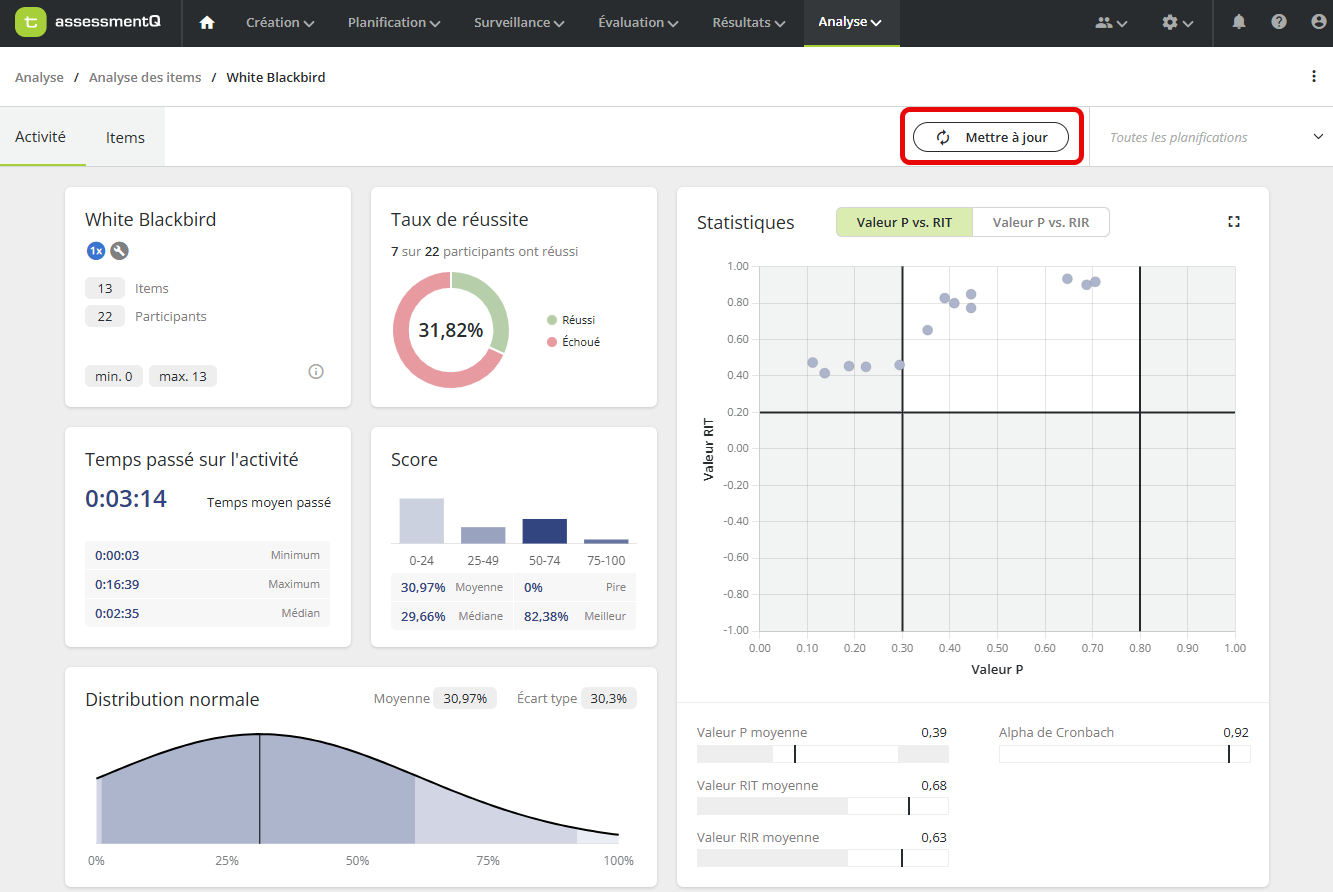The image size is (1333, 892).
Task: Switch chart to Valeur P vs. RIR
Action: [x=1041, y=222]
